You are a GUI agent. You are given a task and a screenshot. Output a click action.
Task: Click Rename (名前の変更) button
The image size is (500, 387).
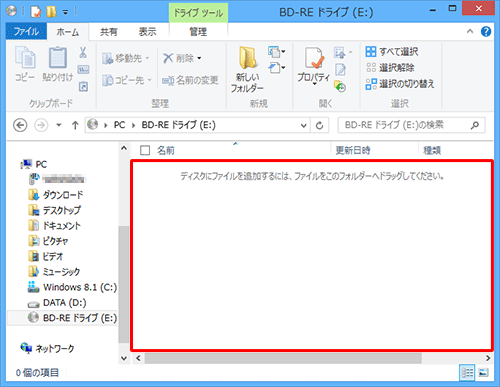click(190, 80)
